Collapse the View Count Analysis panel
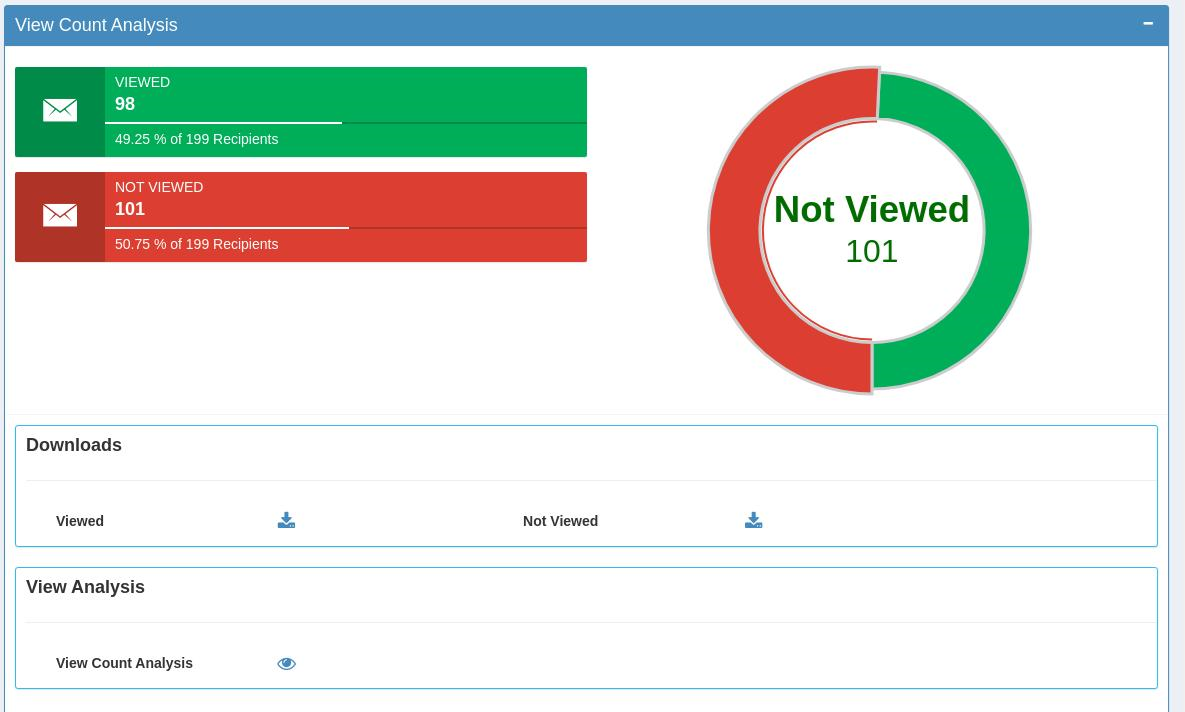This screenshot has height=712, width=1185. [x=1147, y=23]
